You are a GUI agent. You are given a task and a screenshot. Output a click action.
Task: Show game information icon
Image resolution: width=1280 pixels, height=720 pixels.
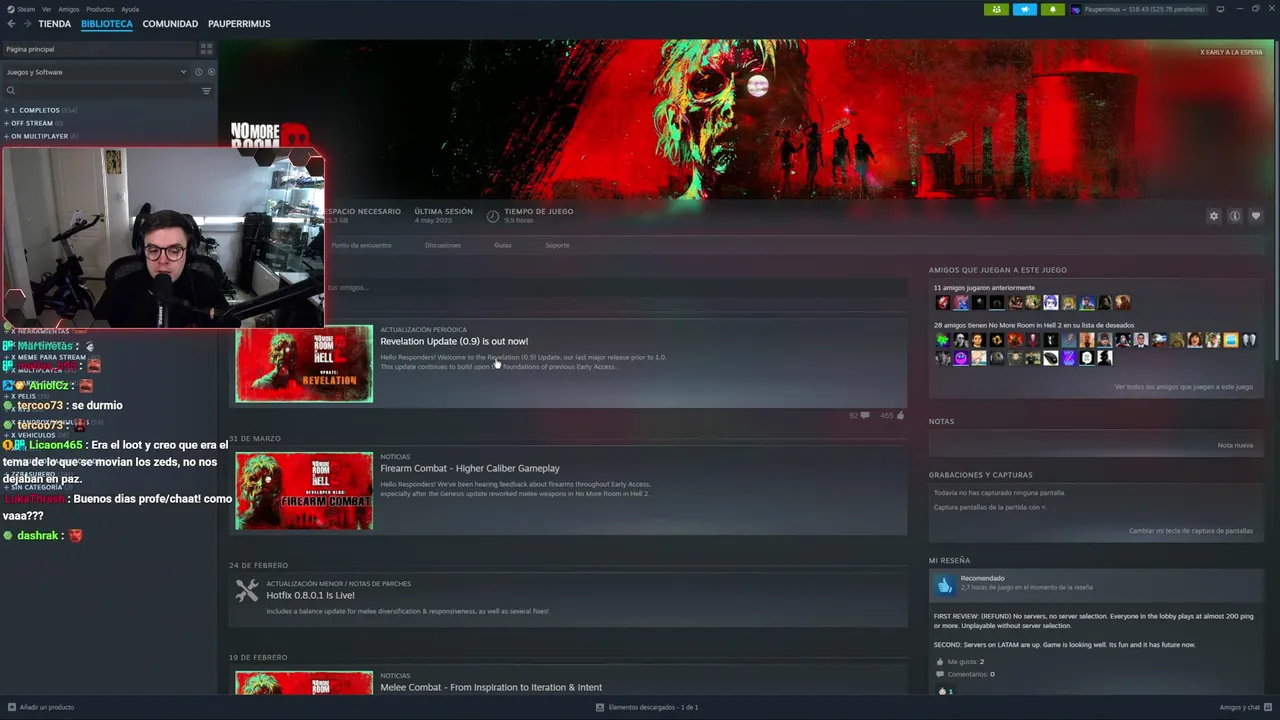coord(1235,216)
